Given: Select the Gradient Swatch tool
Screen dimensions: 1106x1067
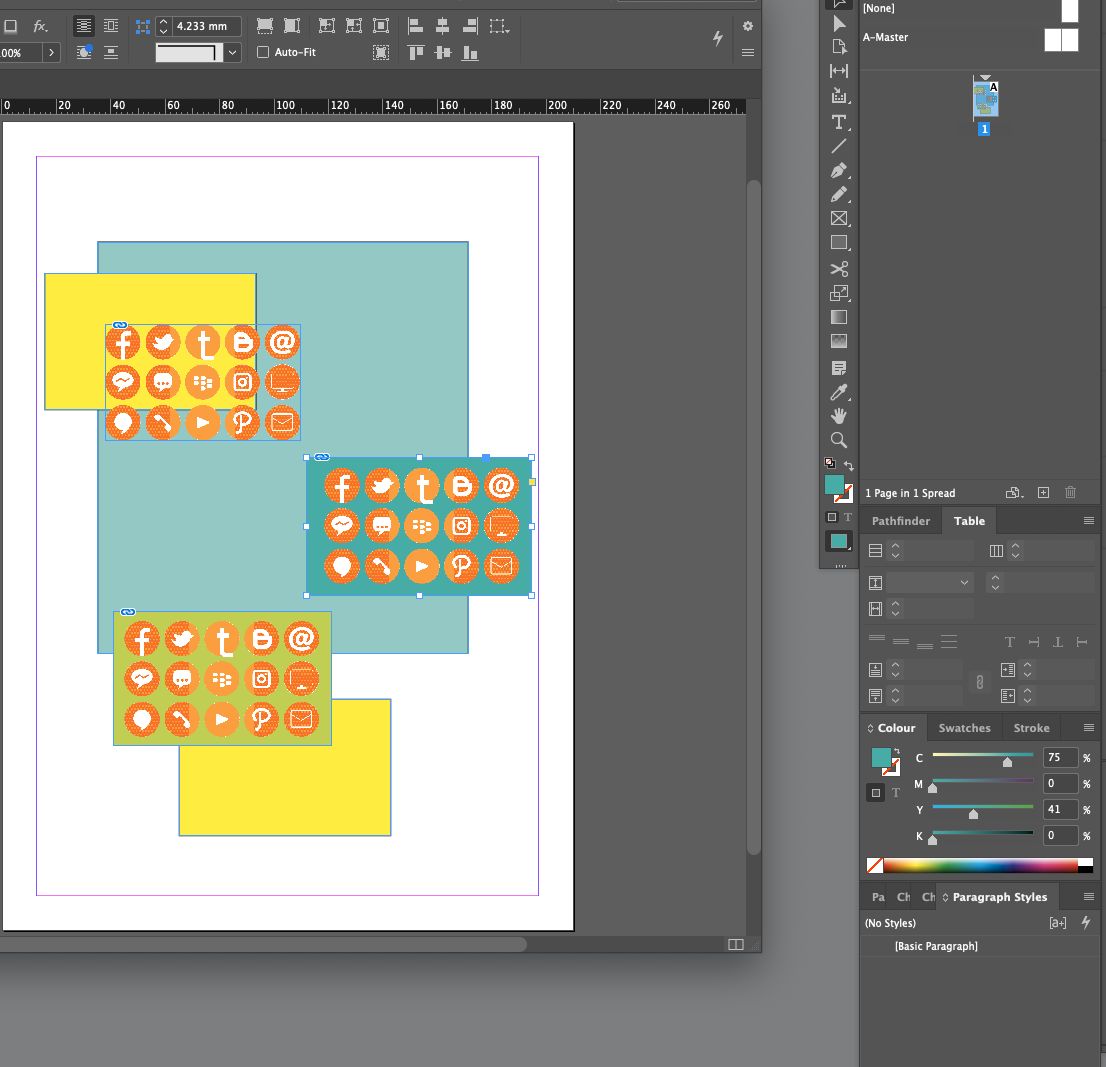Looking at the screenshot, I should click(839, 317).
